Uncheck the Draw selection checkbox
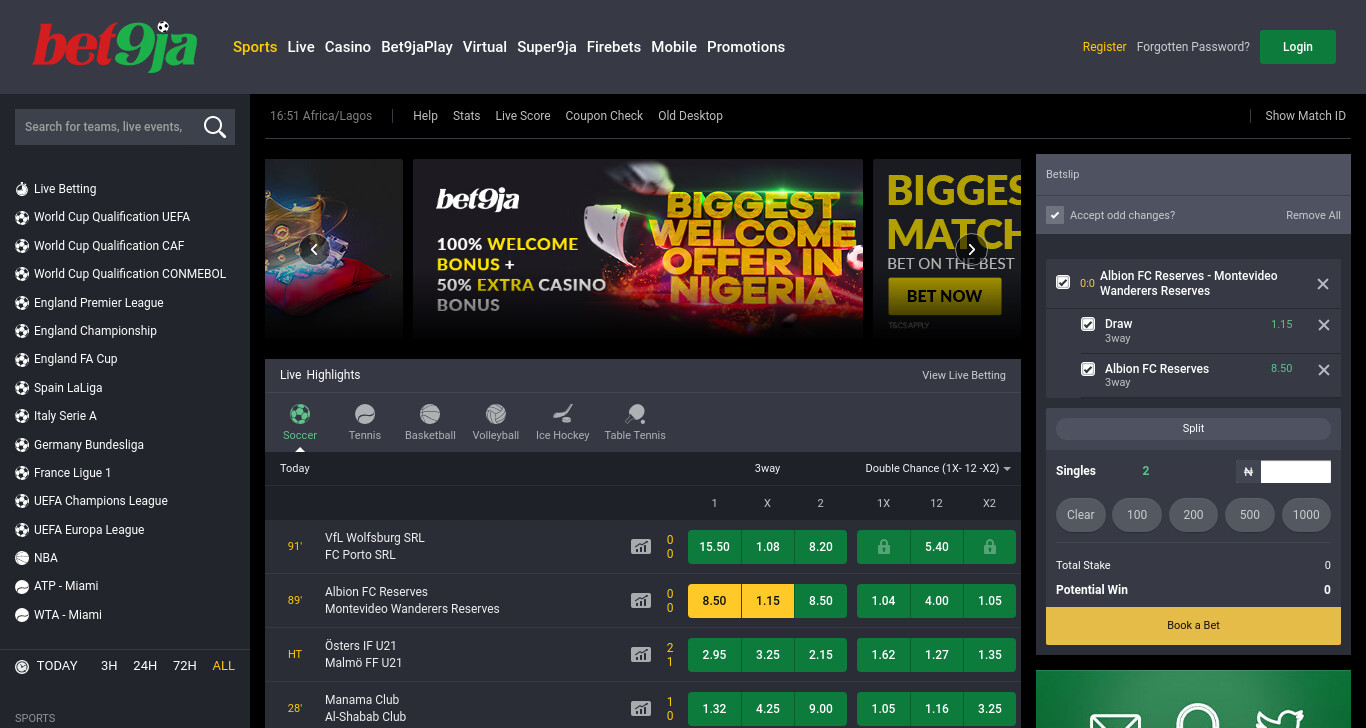Image resolution: width=1366 pixels, height=728 pixels. [x=1088, y=324]
